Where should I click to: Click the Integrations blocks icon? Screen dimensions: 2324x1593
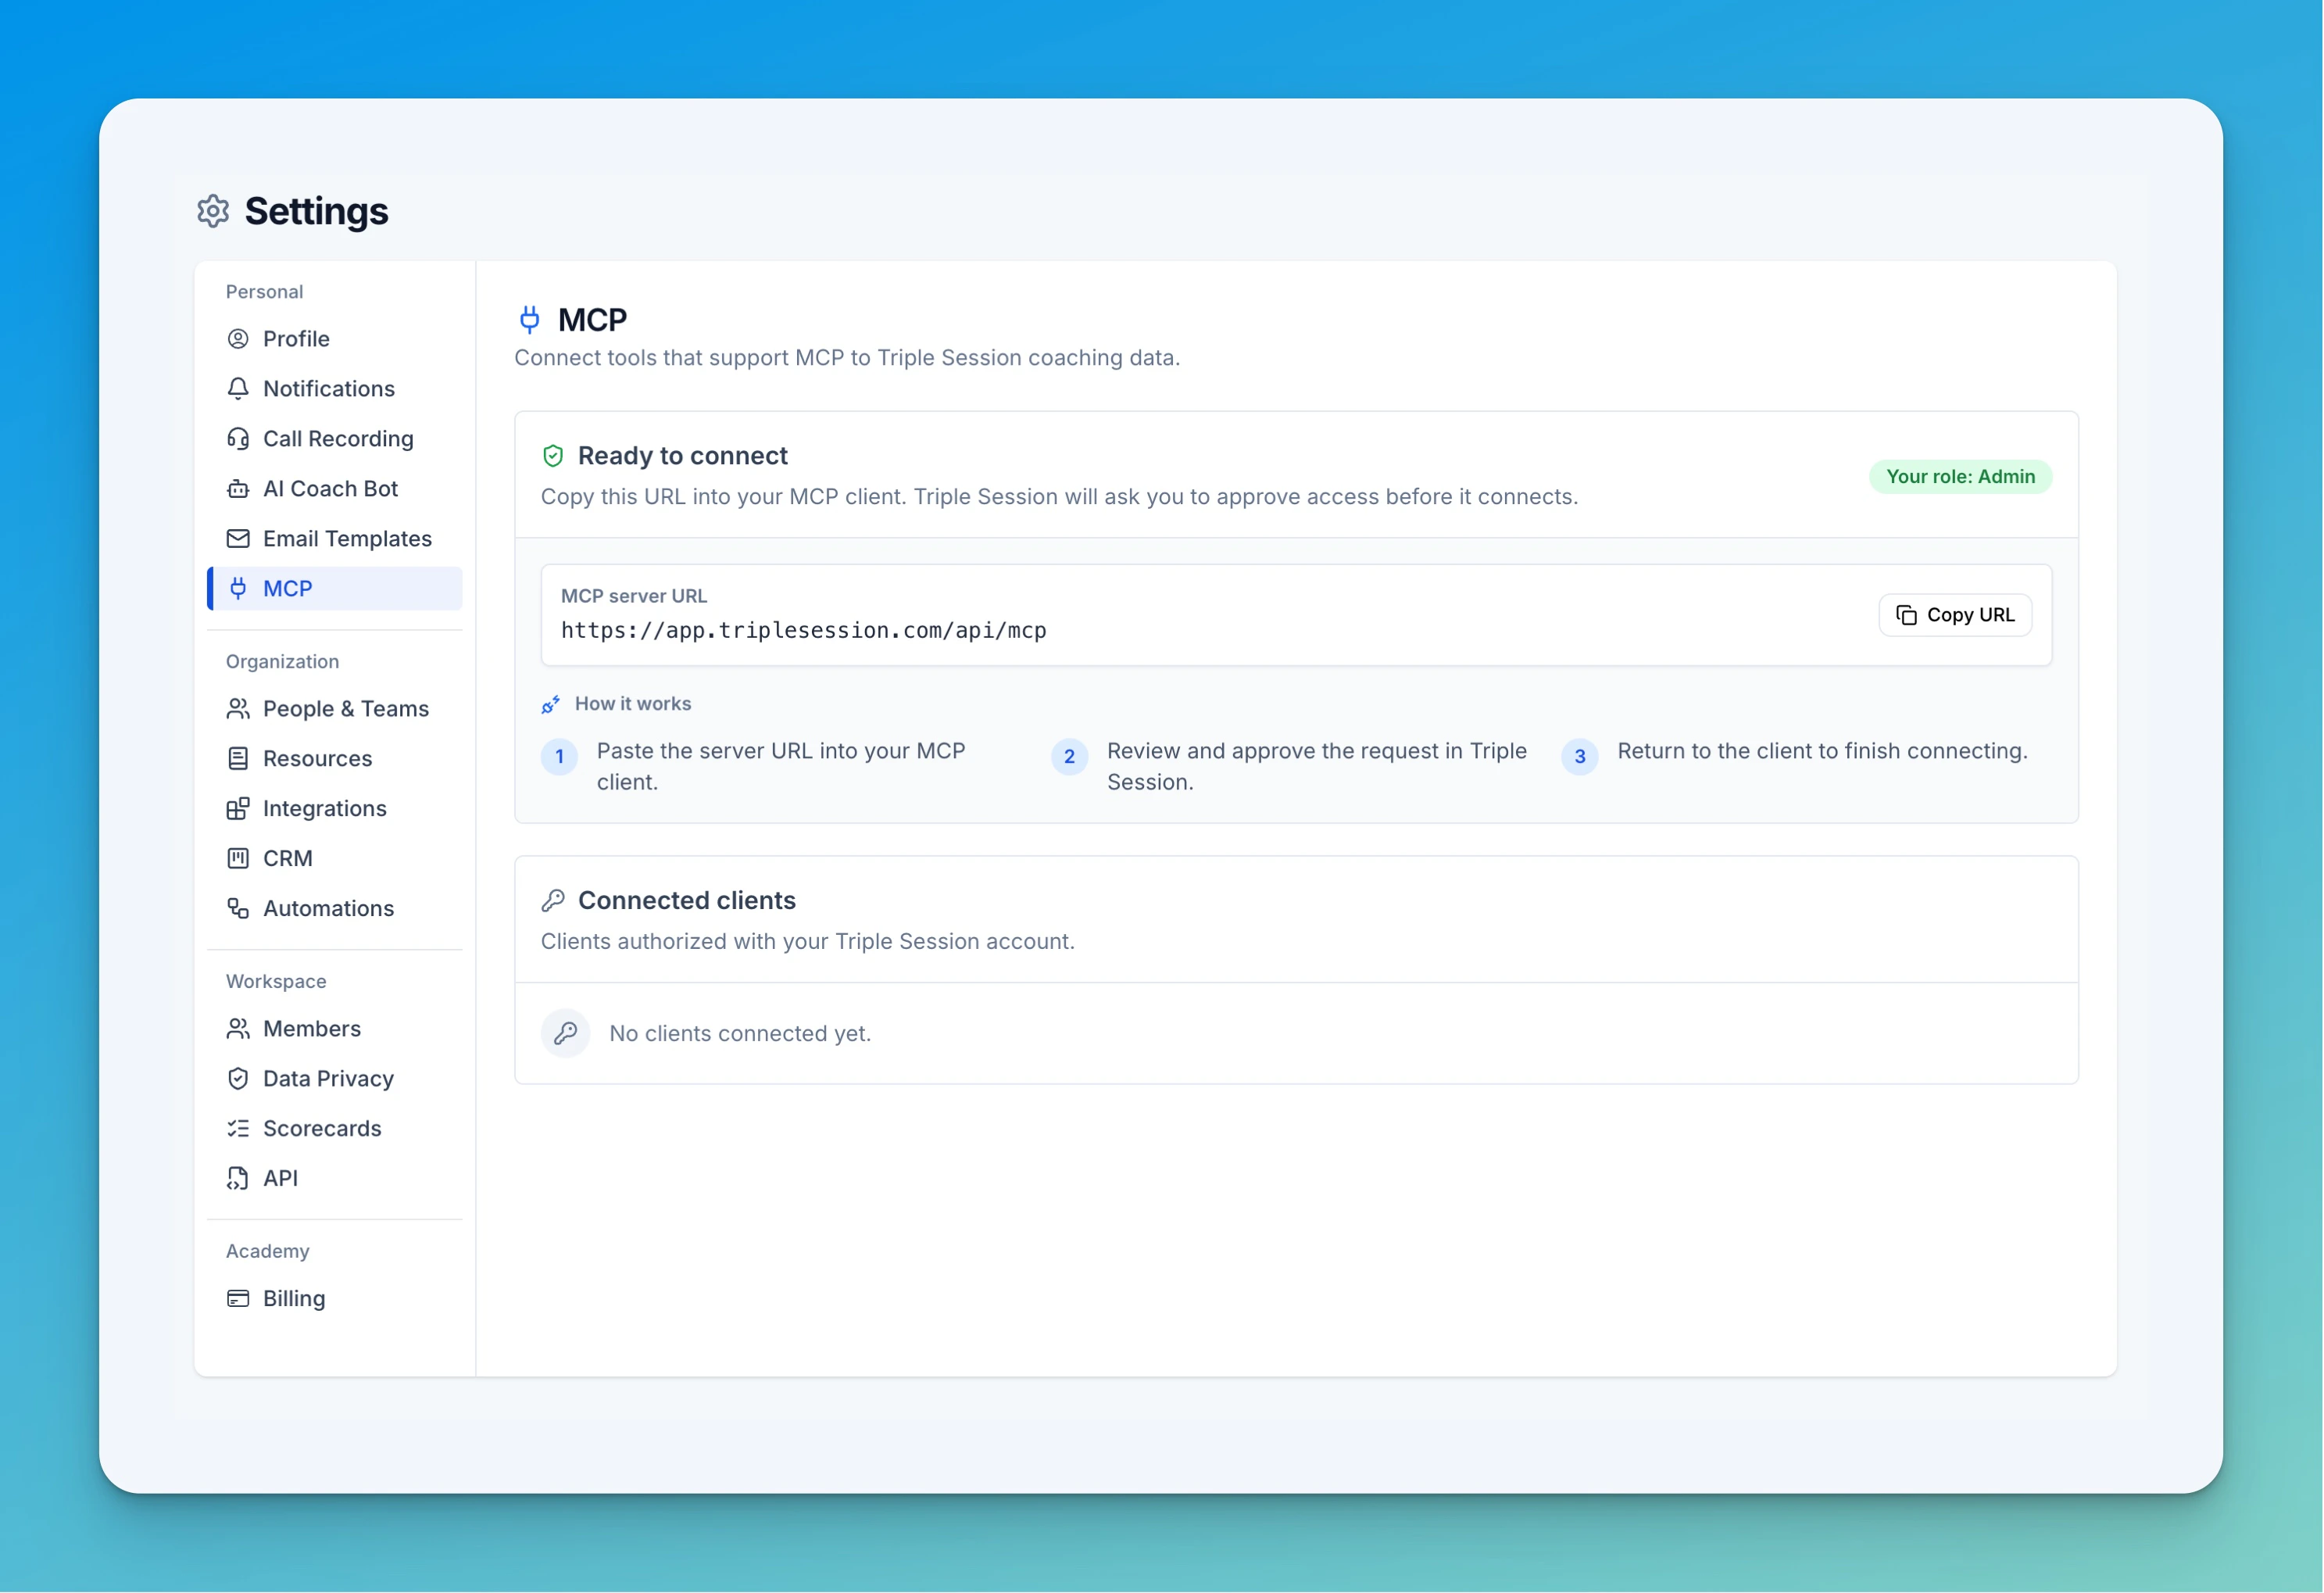point(238,809)
